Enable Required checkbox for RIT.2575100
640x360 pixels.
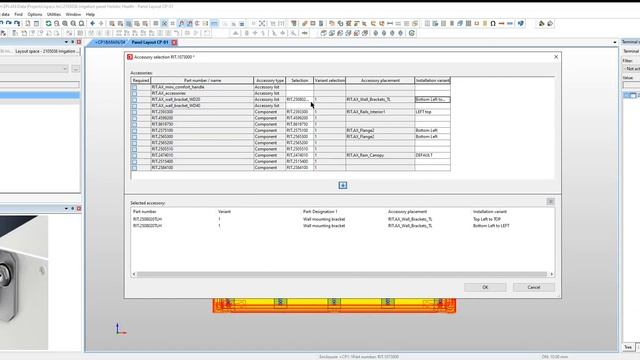[x=134, y=130]
